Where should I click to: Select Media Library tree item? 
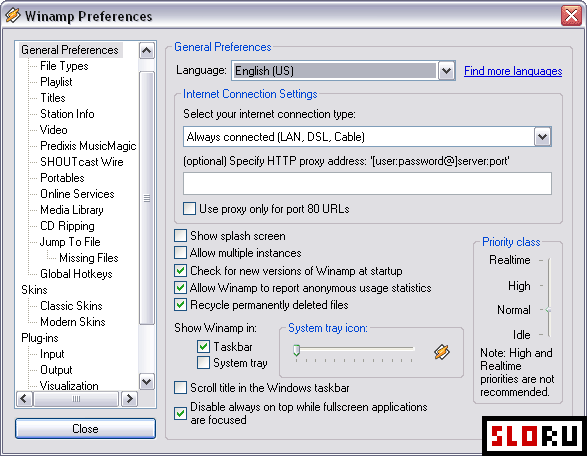click(x=72, y=210)
